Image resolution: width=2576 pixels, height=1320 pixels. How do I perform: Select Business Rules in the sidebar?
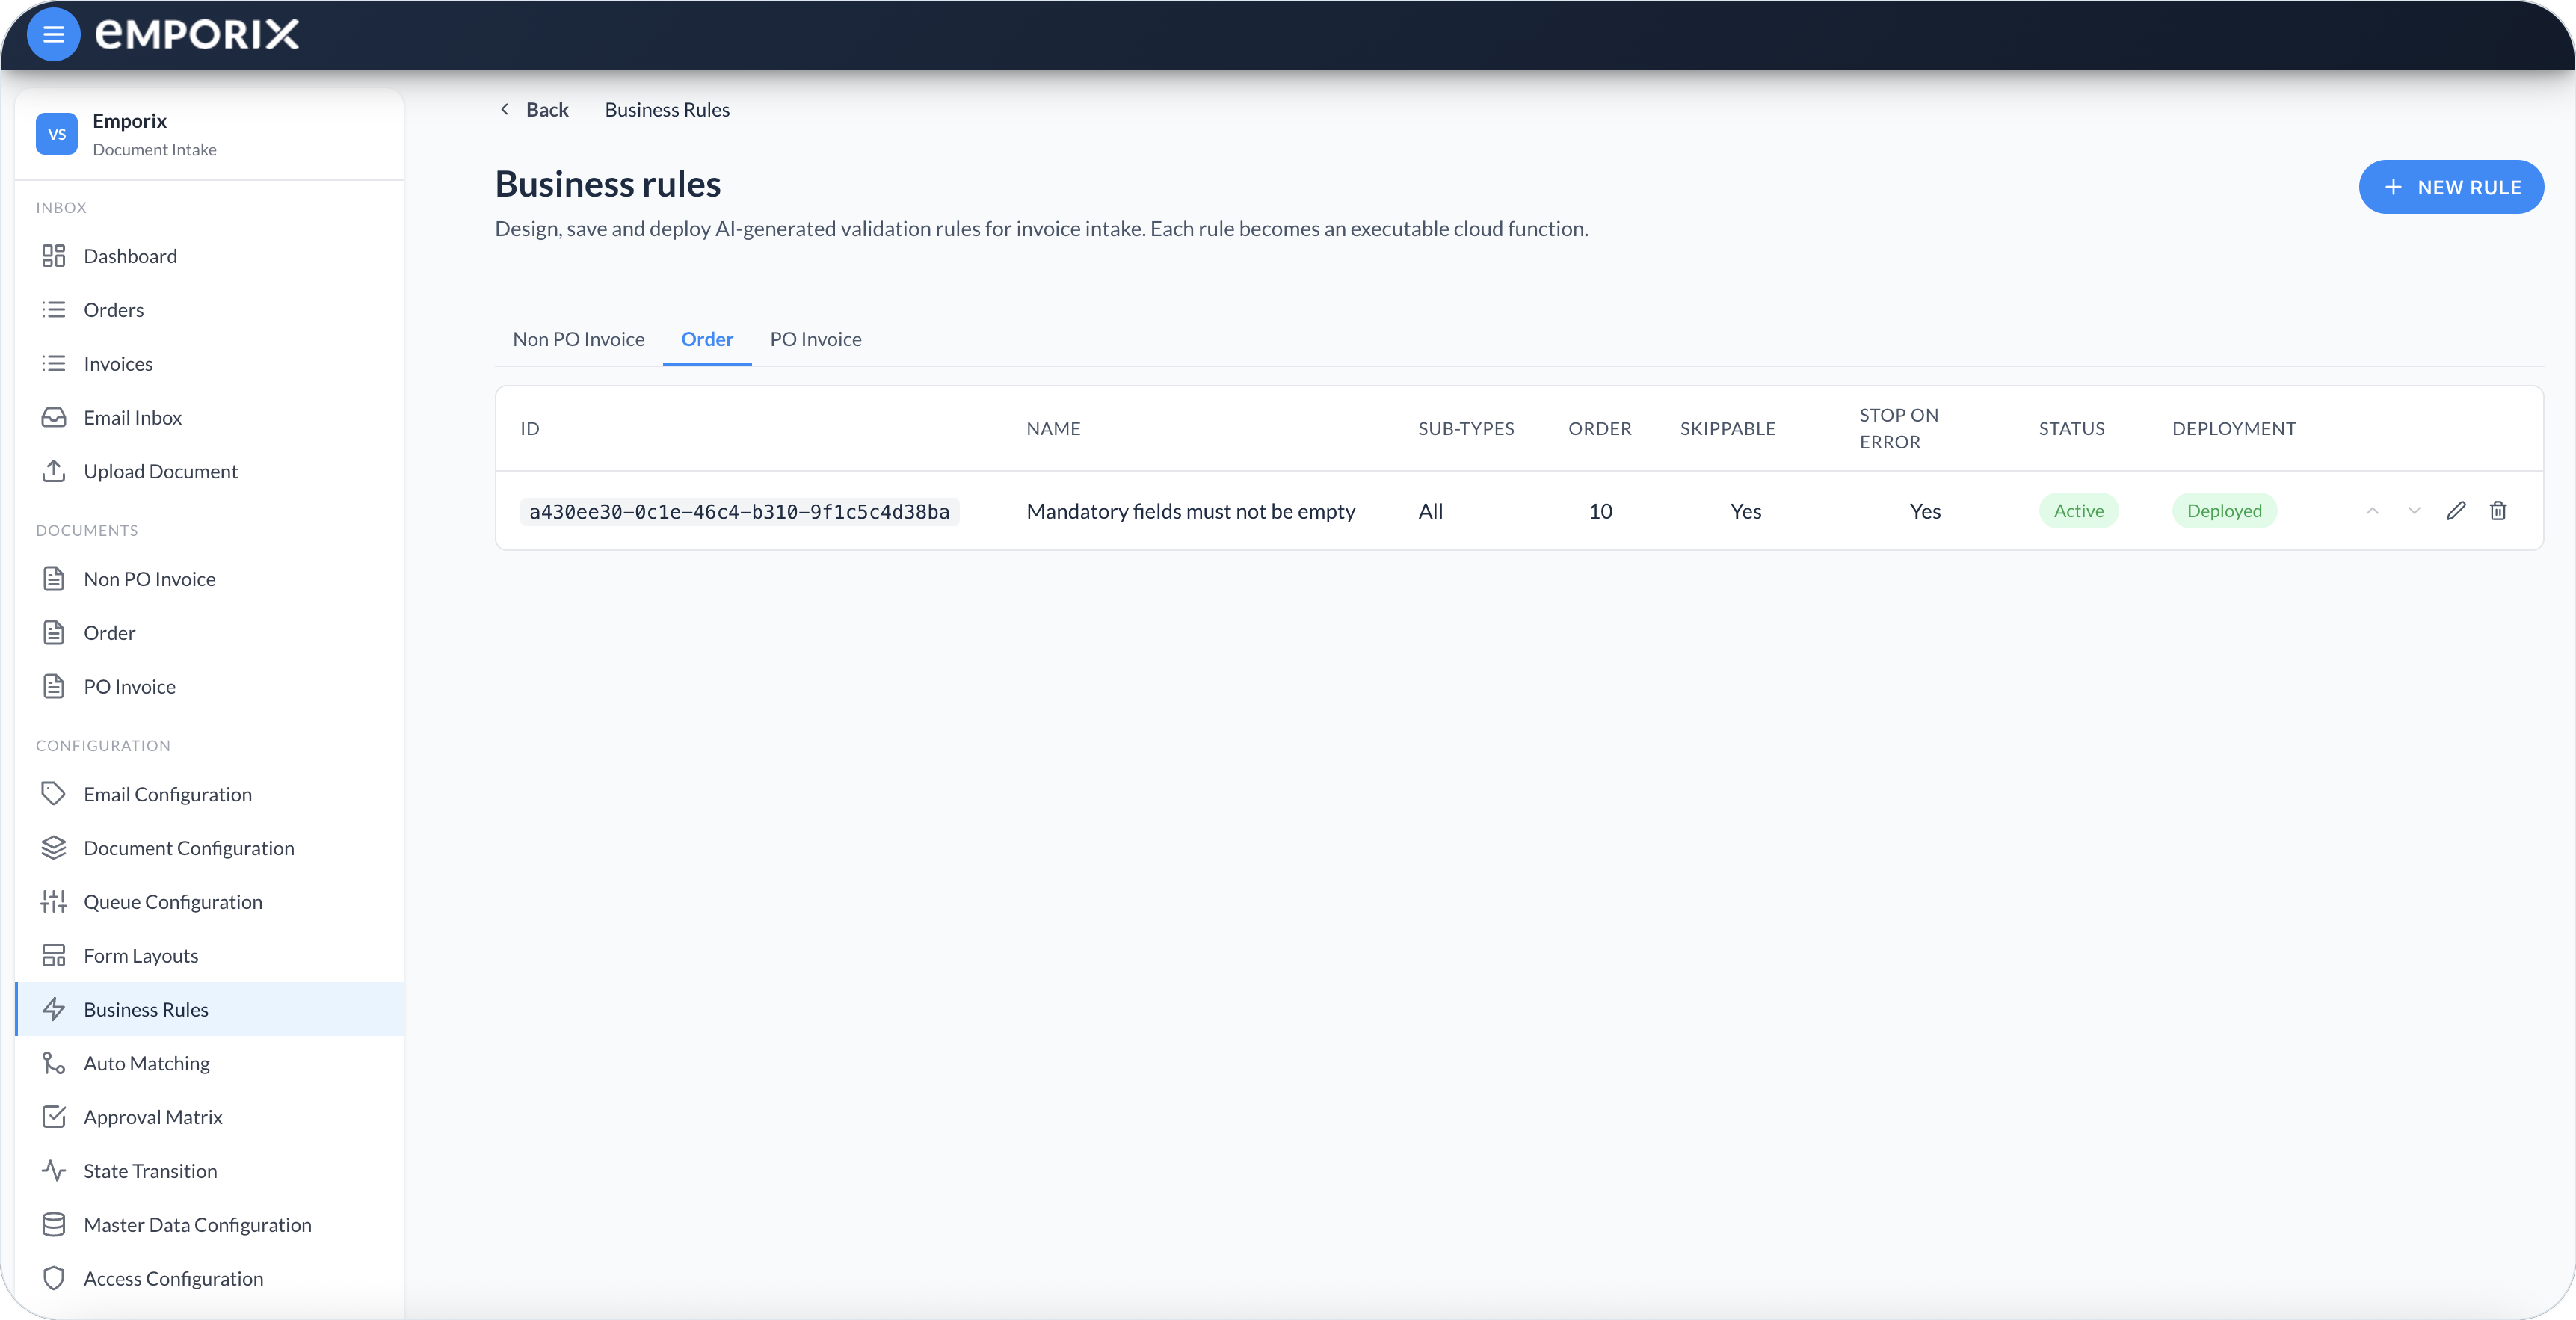click(210, 1009)
